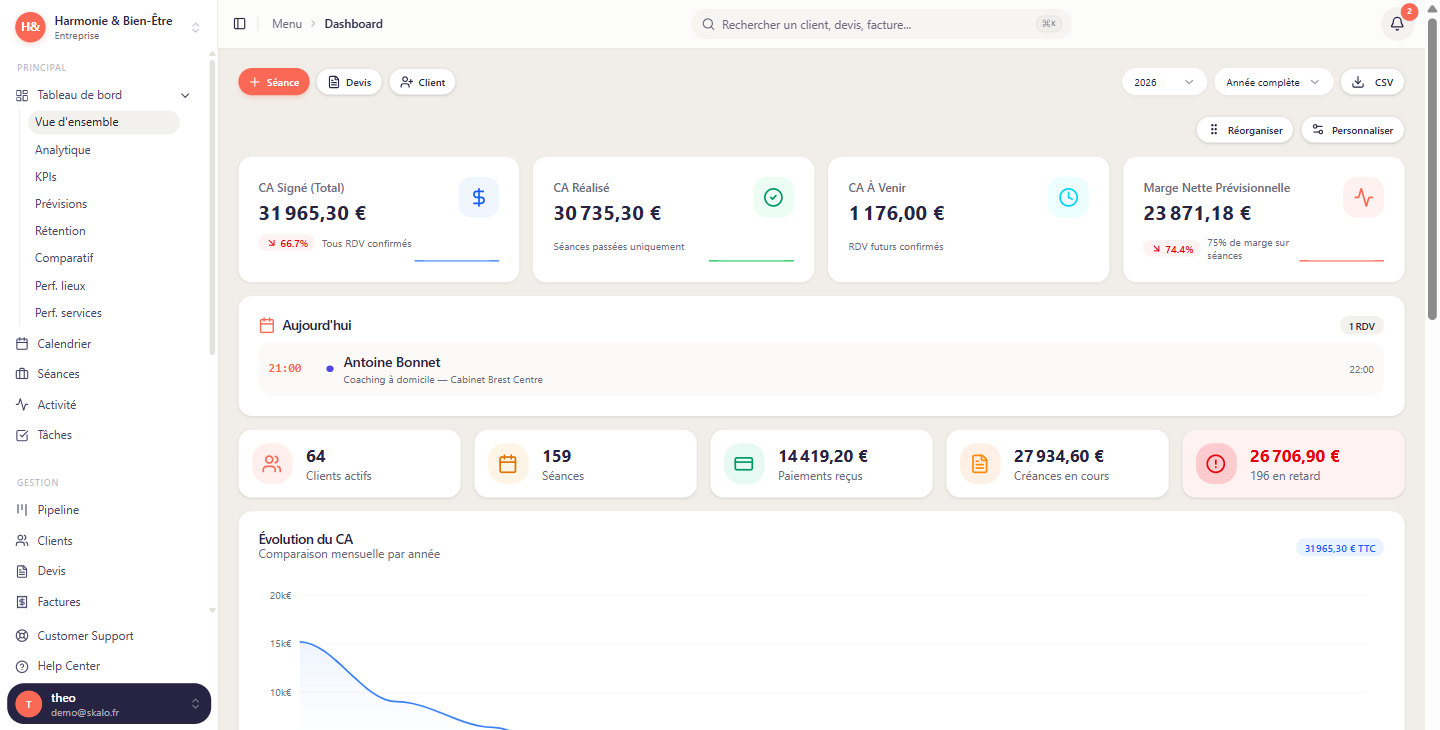Screen dimensions: 1440x730
Task: Export data with the CSV button
Action: point(1372,83)
